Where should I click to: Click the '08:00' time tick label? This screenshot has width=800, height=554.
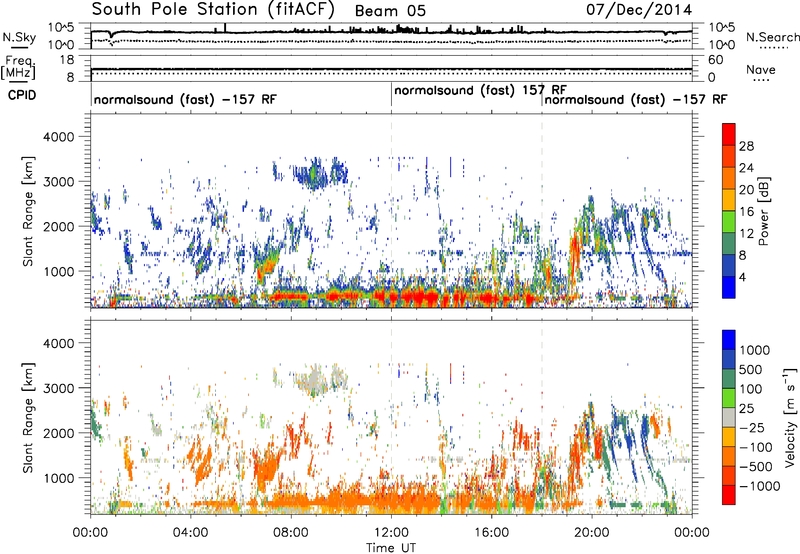click(x=291, y=533)
